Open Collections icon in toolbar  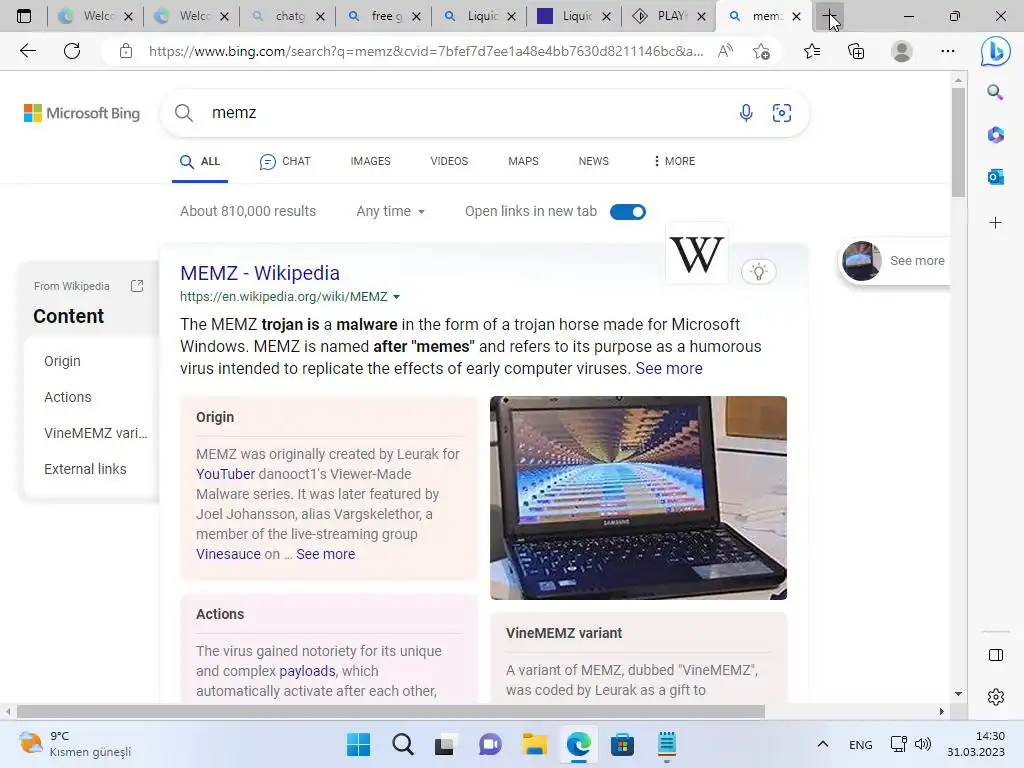tap(856, 51)
